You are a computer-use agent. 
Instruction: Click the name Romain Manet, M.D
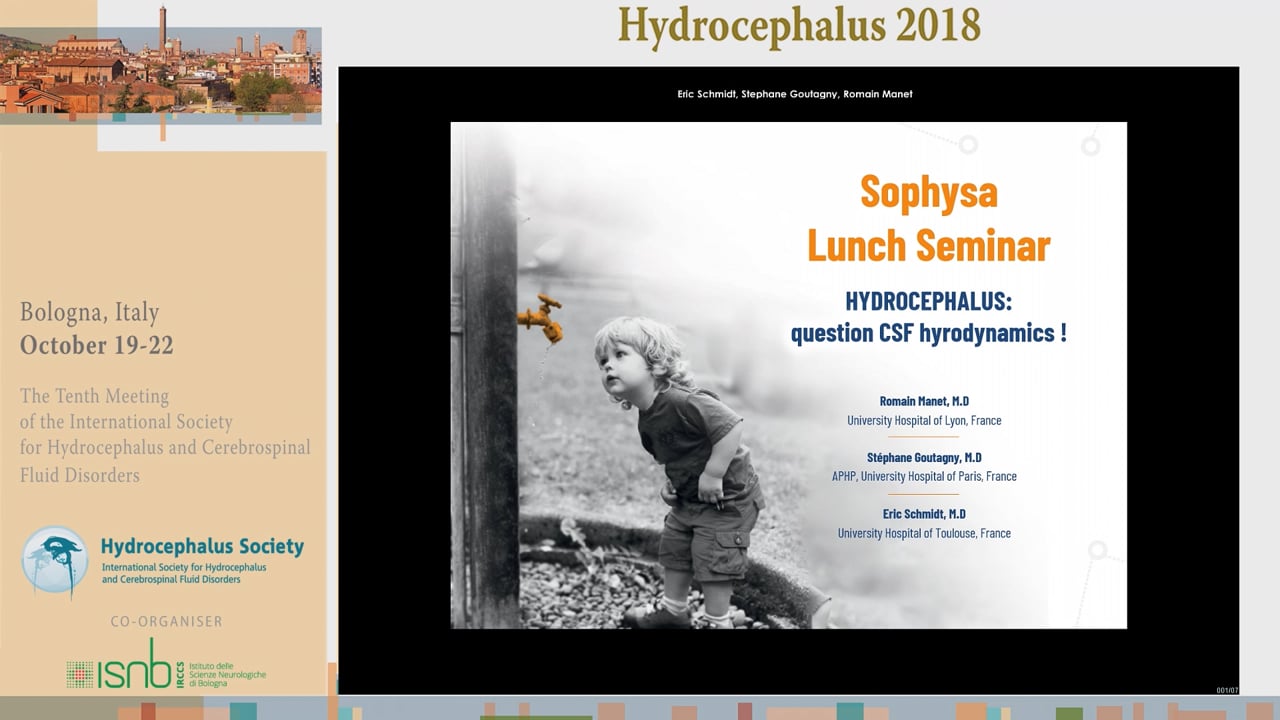click(924, 401)
